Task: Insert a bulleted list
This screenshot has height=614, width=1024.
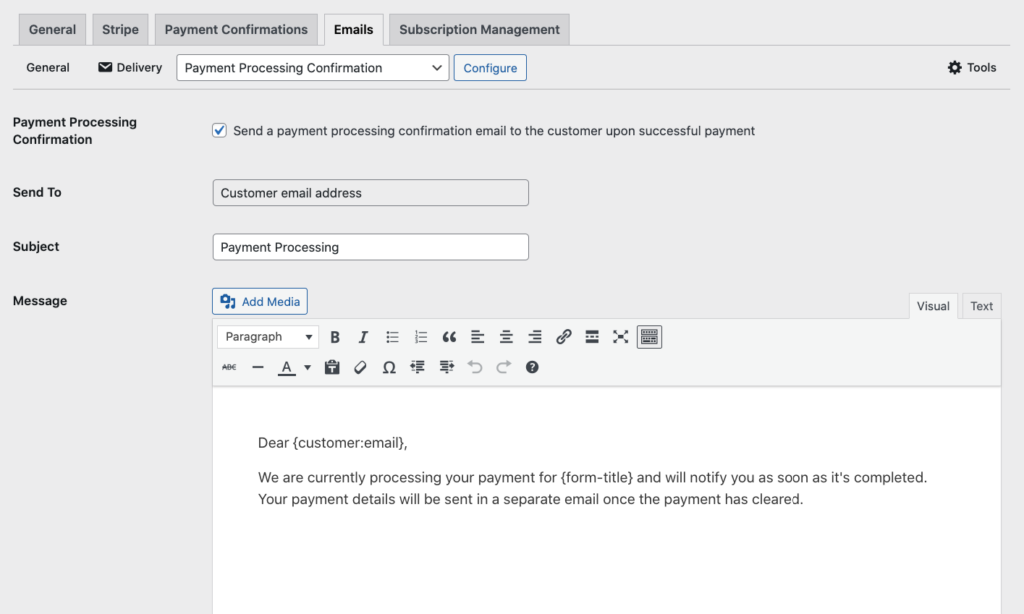Action: pos(392,337)
